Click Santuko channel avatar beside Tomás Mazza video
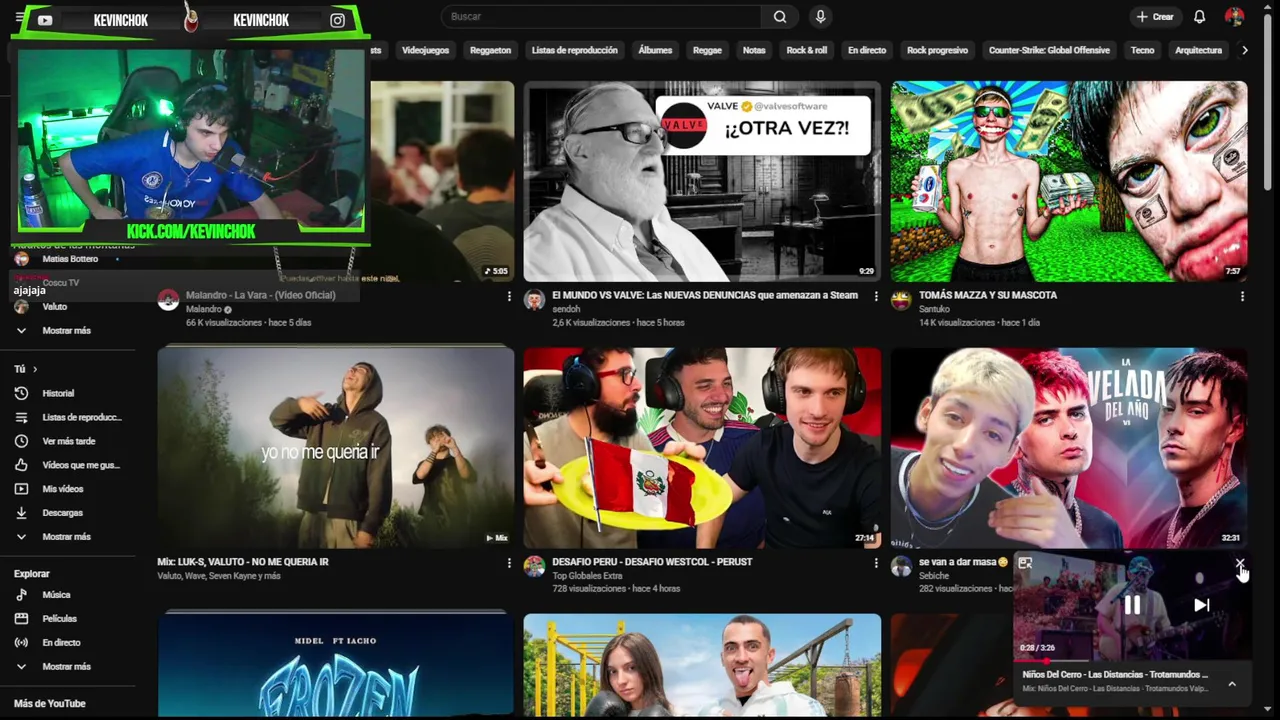This screenshot has width=1280, height=720. pos(901,300)
